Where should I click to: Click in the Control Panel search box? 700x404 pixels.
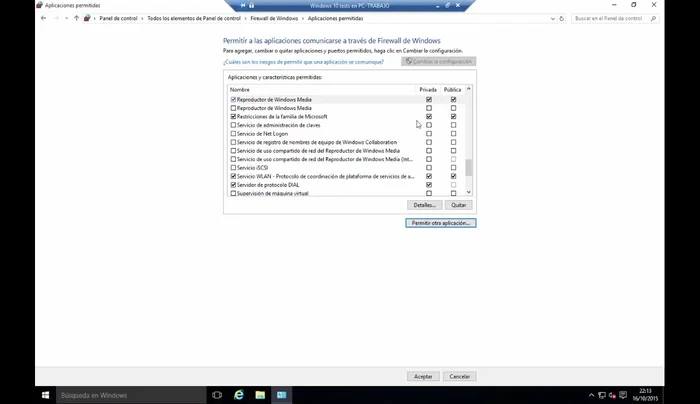click(x=610, y=18)
